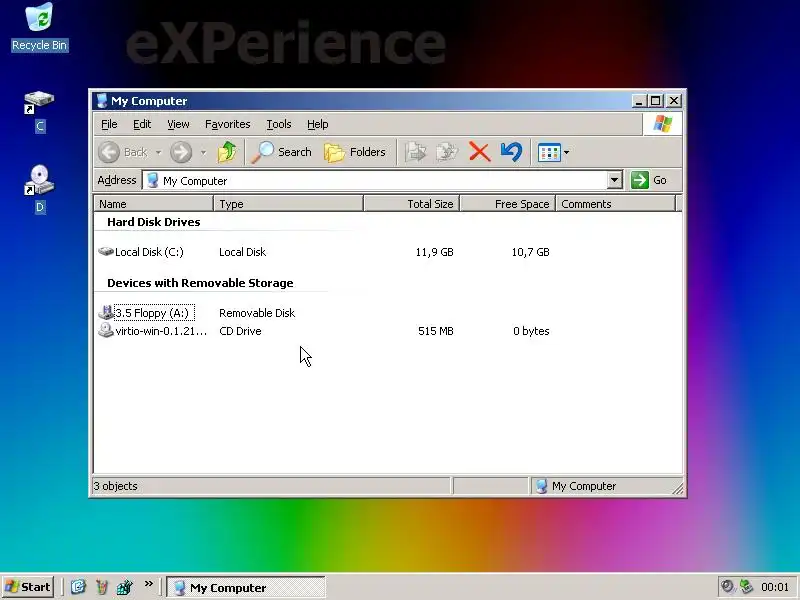
Task: Expand the Back history dropdown arrow
Action: pyautogui.click(x=158, y=153)
